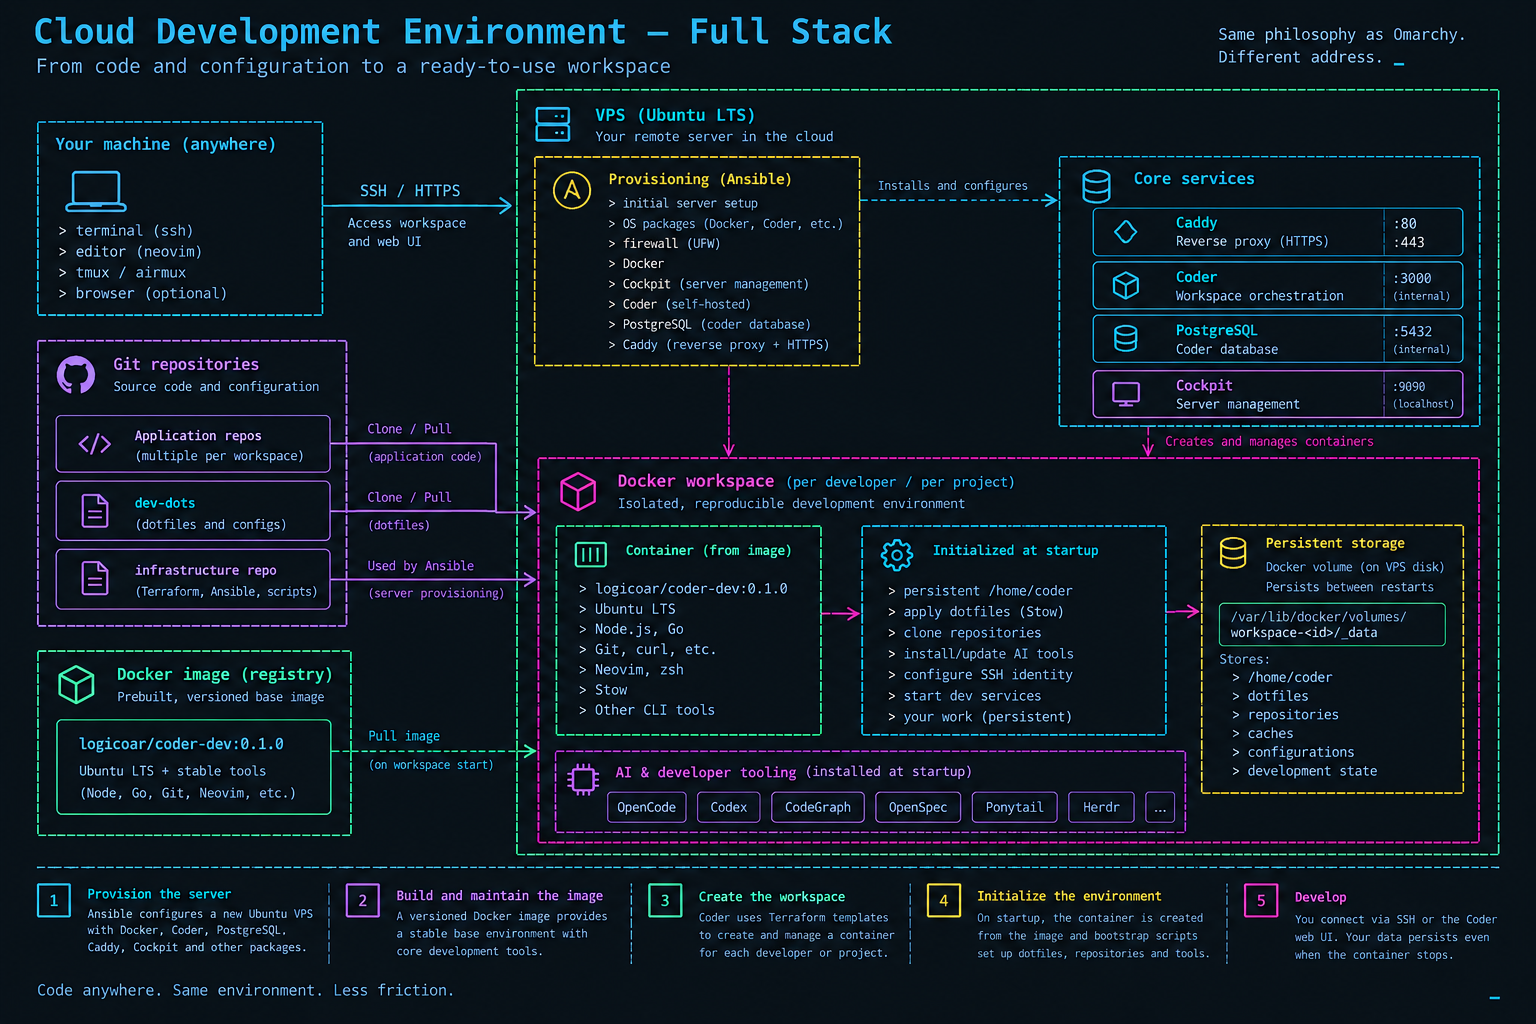The image size is (1536, 1024).
Task: Select the code brackets icon for Application repos
Action: click(95, 444)
